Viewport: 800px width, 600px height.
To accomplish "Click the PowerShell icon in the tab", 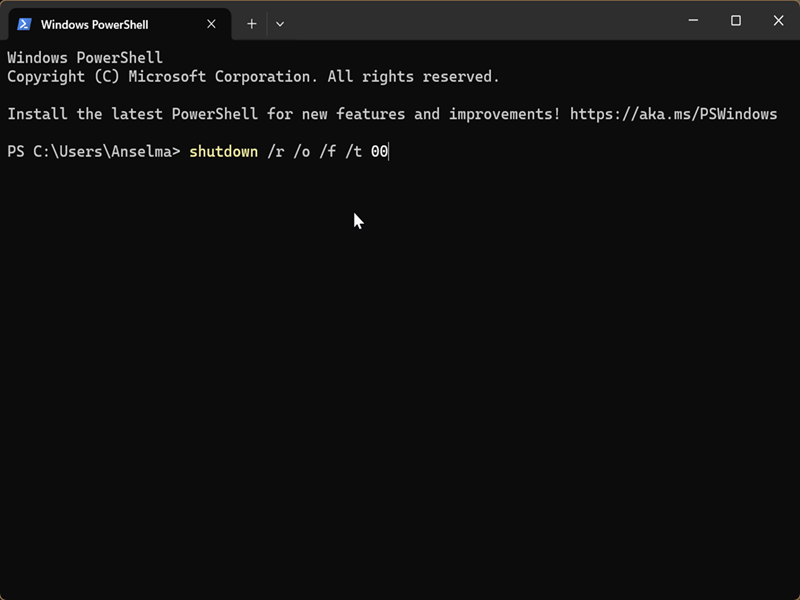I will 25,24.
